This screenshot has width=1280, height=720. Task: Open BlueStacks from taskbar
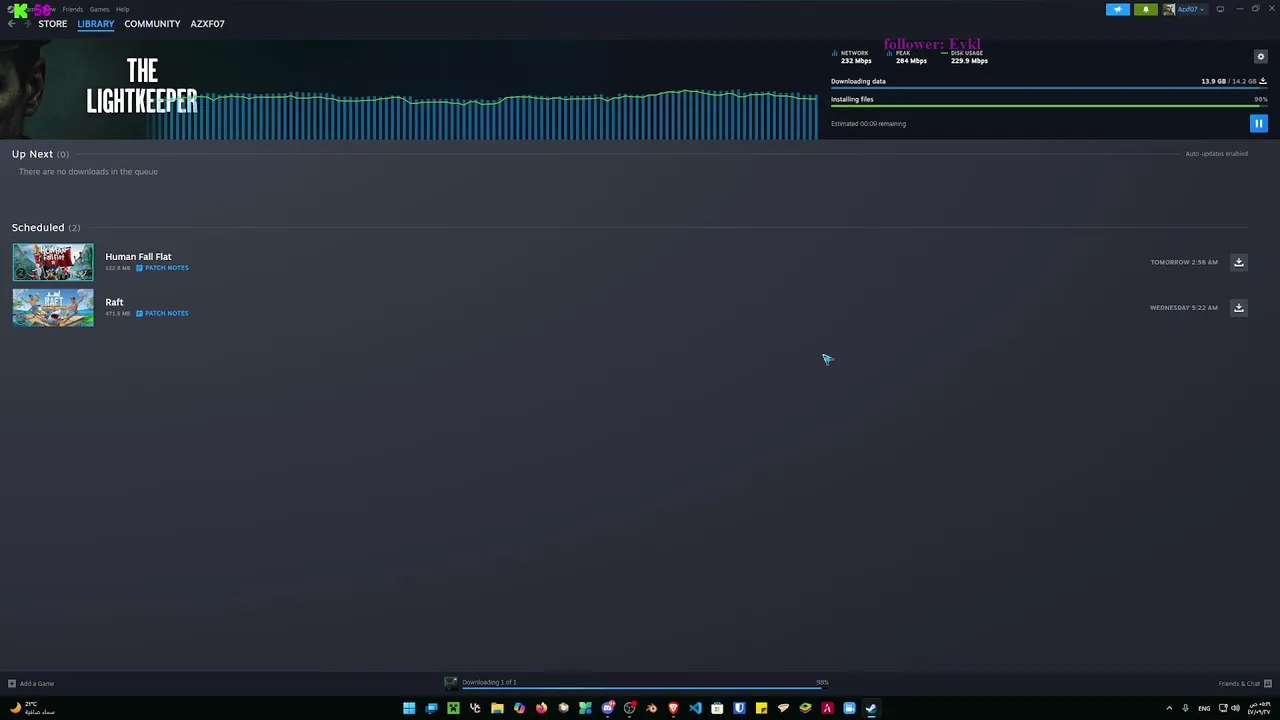[805, 708]
